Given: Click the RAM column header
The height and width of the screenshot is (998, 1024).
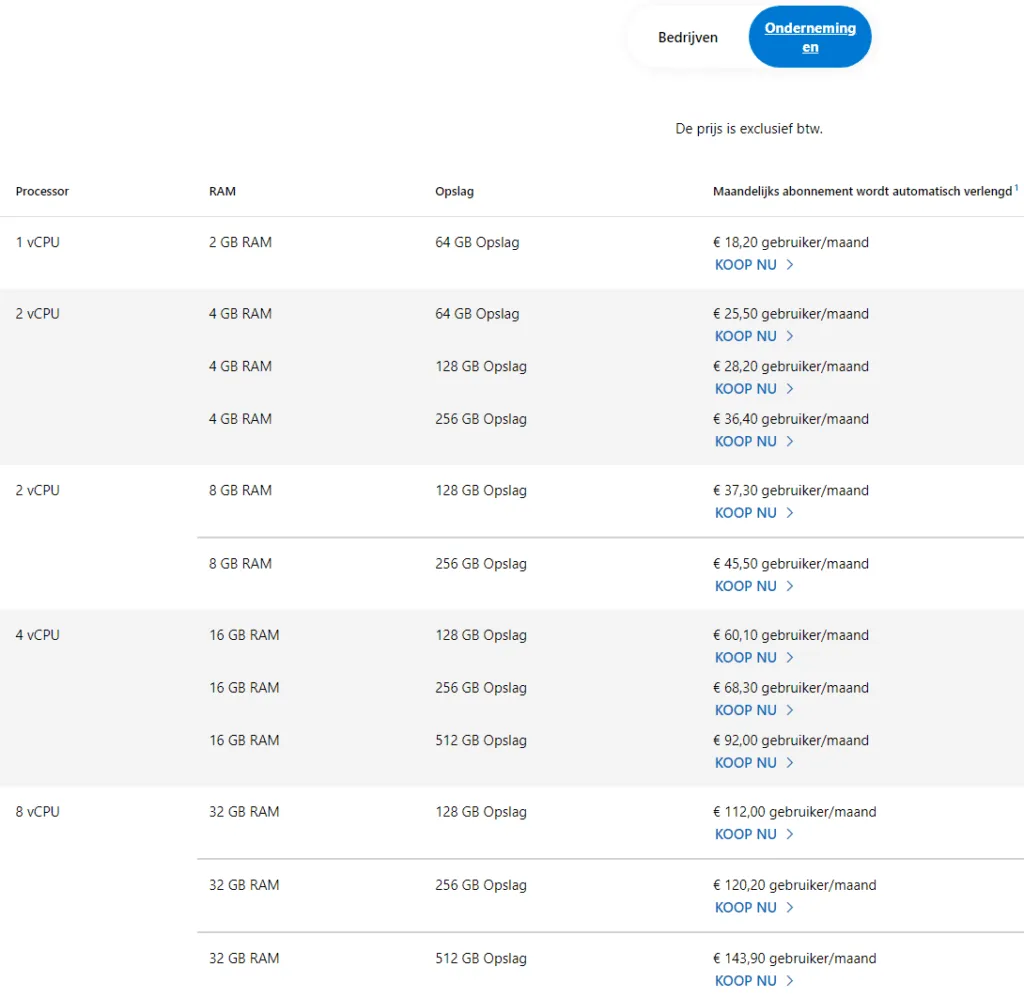Looking at the screenshot, I should (x=222, y=191).
